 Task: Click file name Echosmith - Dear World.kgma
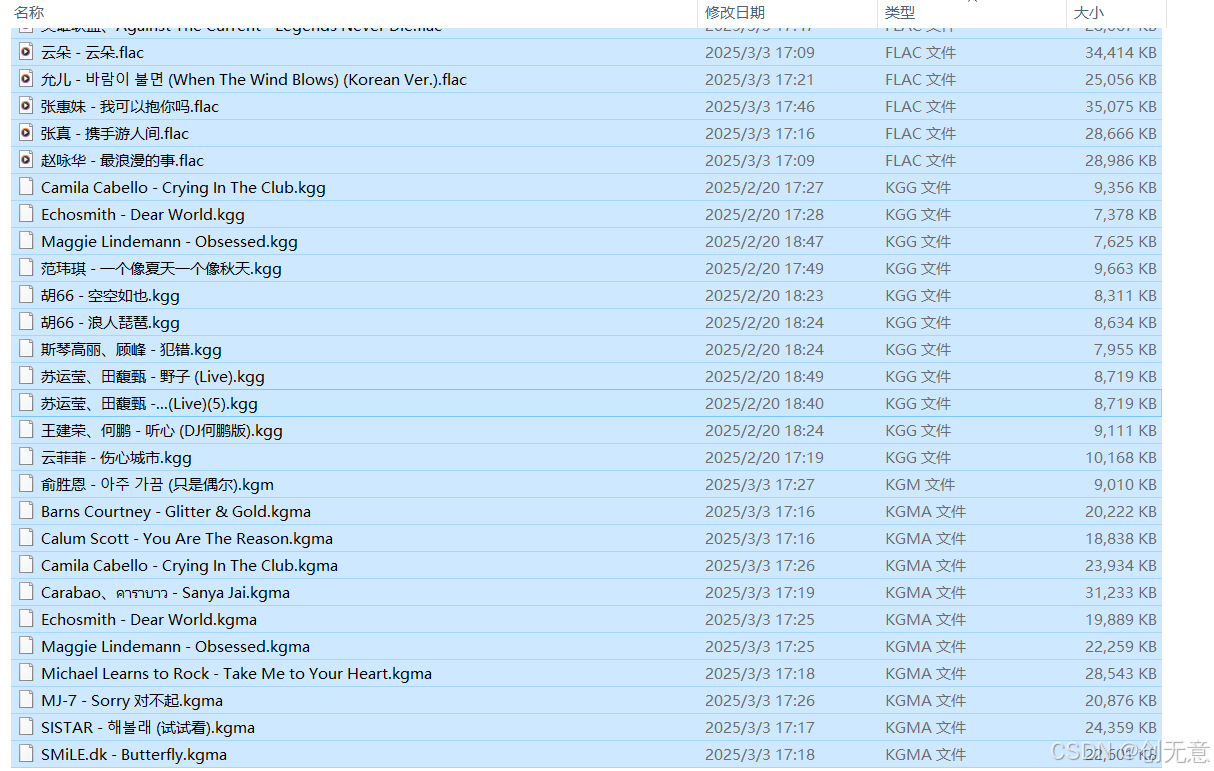(149, 619)
